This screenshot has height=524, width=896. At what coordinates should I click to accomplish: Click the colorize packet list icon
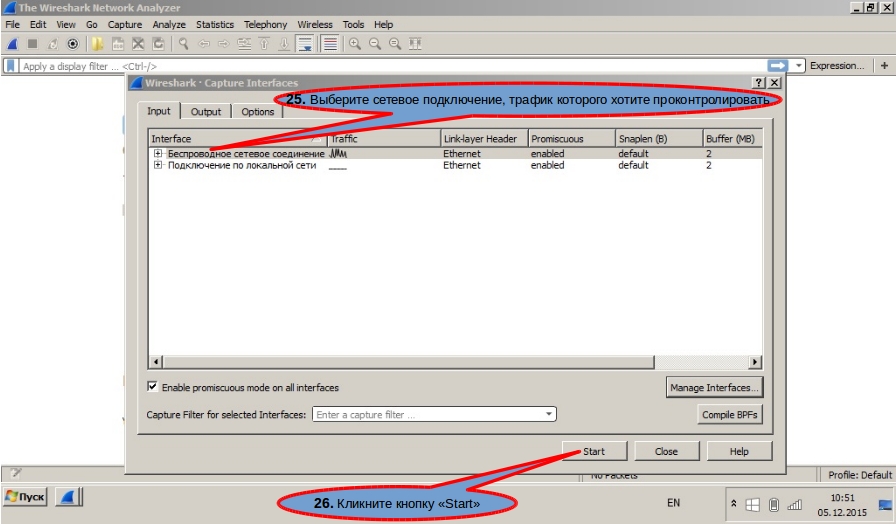pos(330,44)
